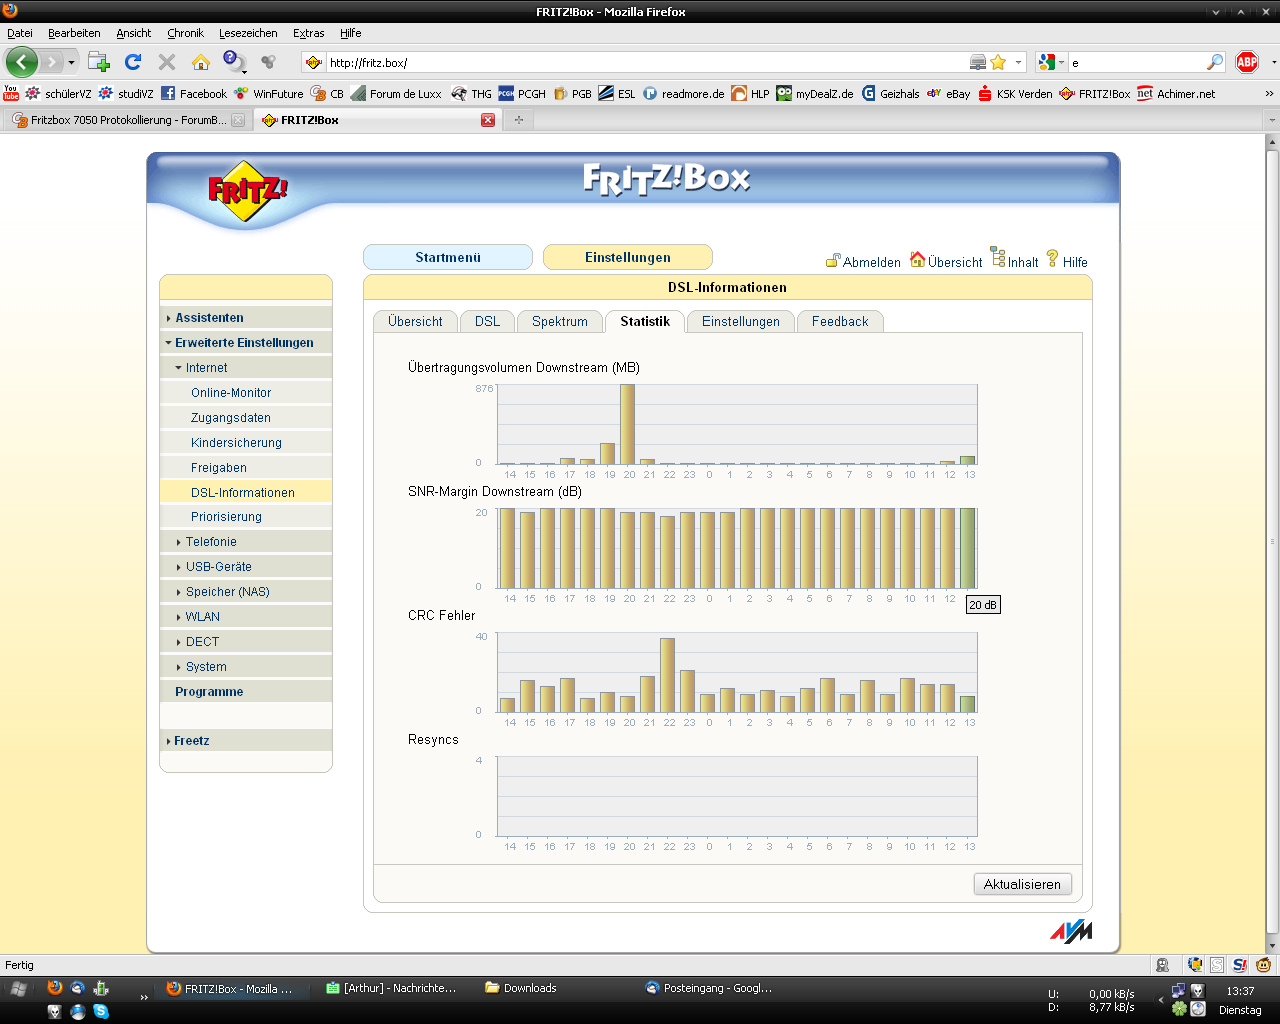The image size is (1280, 1024).
Task: Click the Startmenü button
Action: tap(448, 257)
